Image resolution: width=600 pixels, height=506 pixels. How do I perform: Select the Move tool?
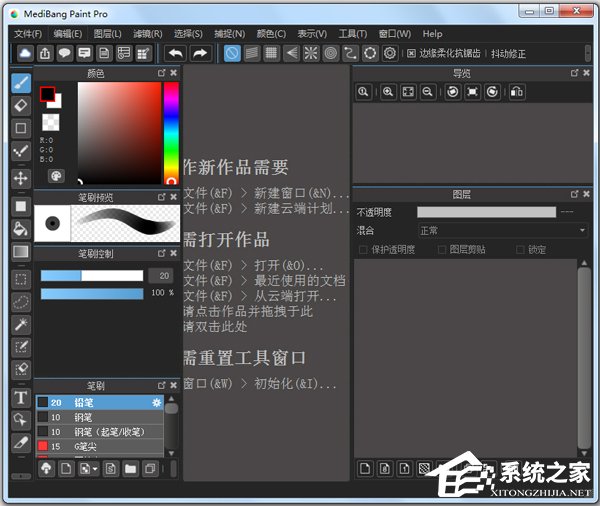click(20, 178)
